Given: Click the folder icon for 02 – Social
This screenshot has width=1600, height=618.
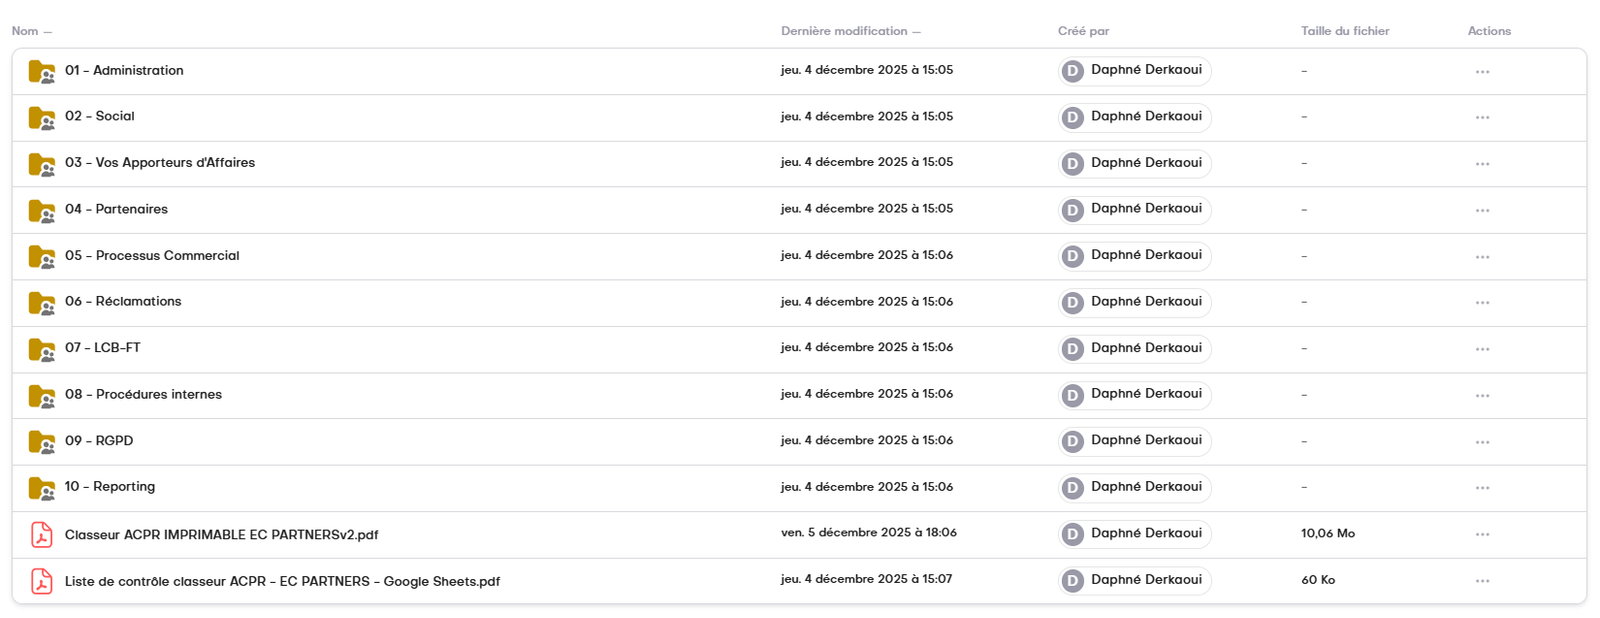Looking at the screenshot, I should (x=42, y=117).
